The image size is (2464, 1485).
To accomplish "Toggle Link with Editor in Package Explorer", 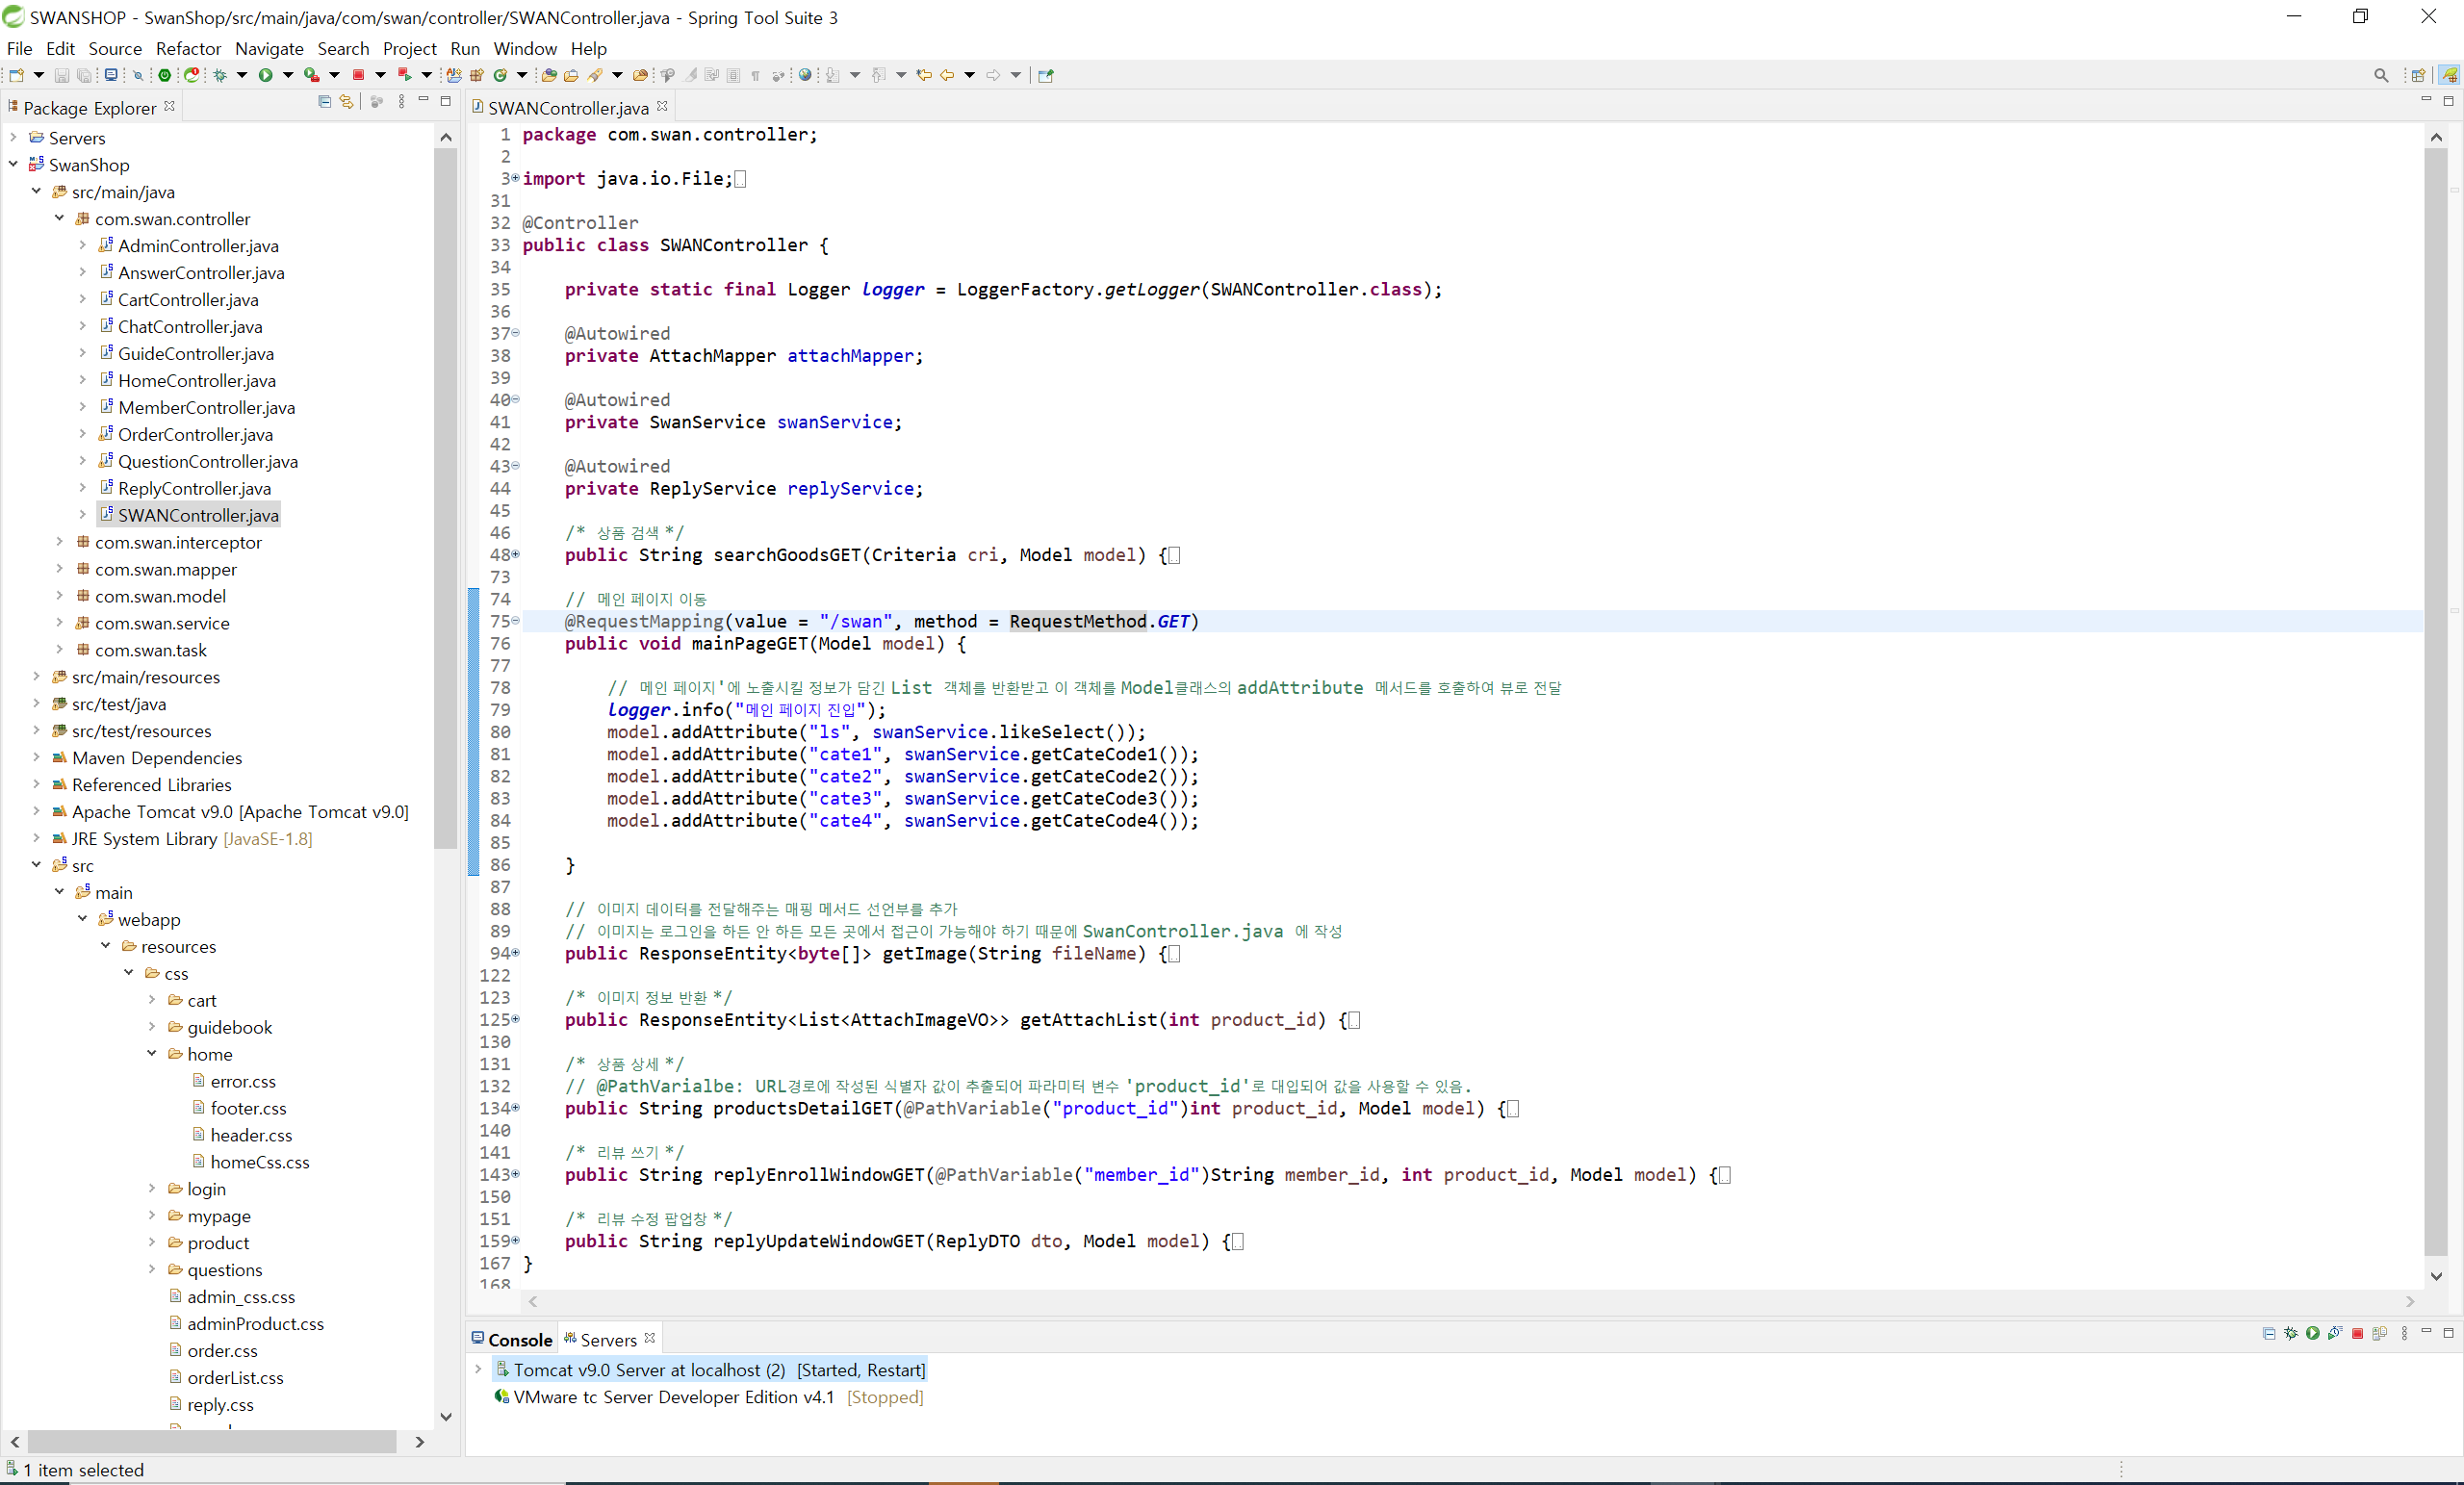I will click(x=346, y=102).
